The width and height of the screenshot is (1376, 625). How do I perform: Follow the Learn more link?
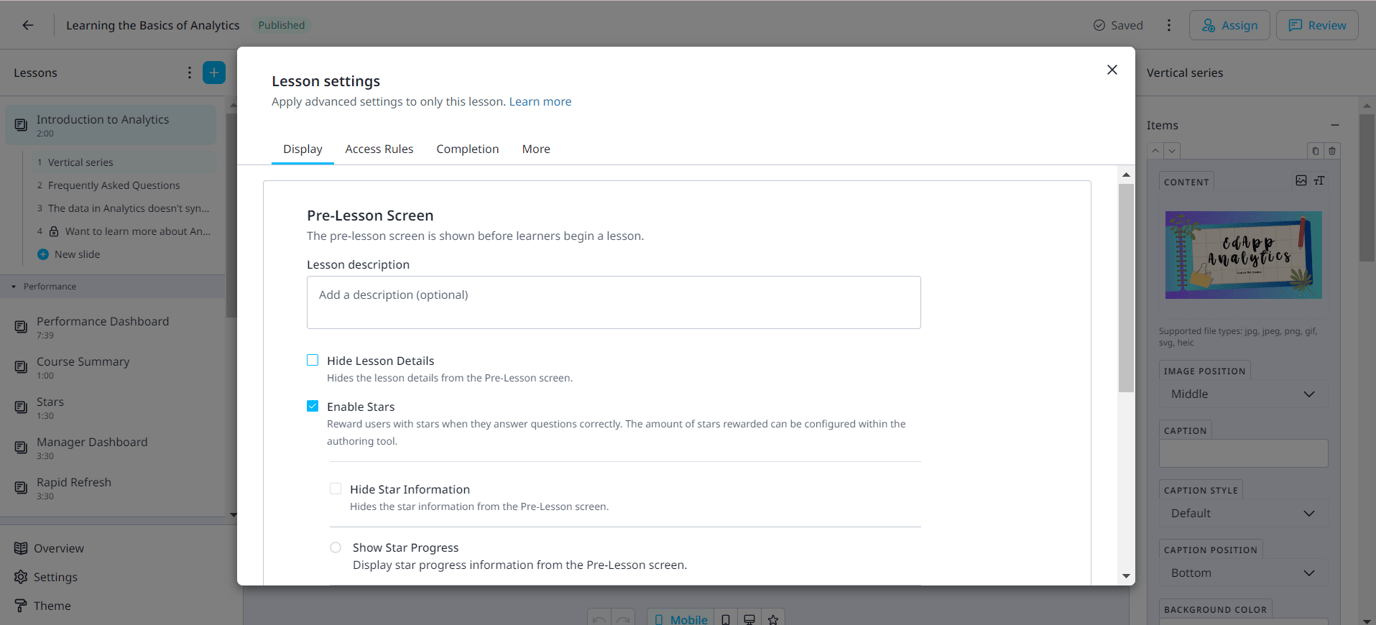540,101
